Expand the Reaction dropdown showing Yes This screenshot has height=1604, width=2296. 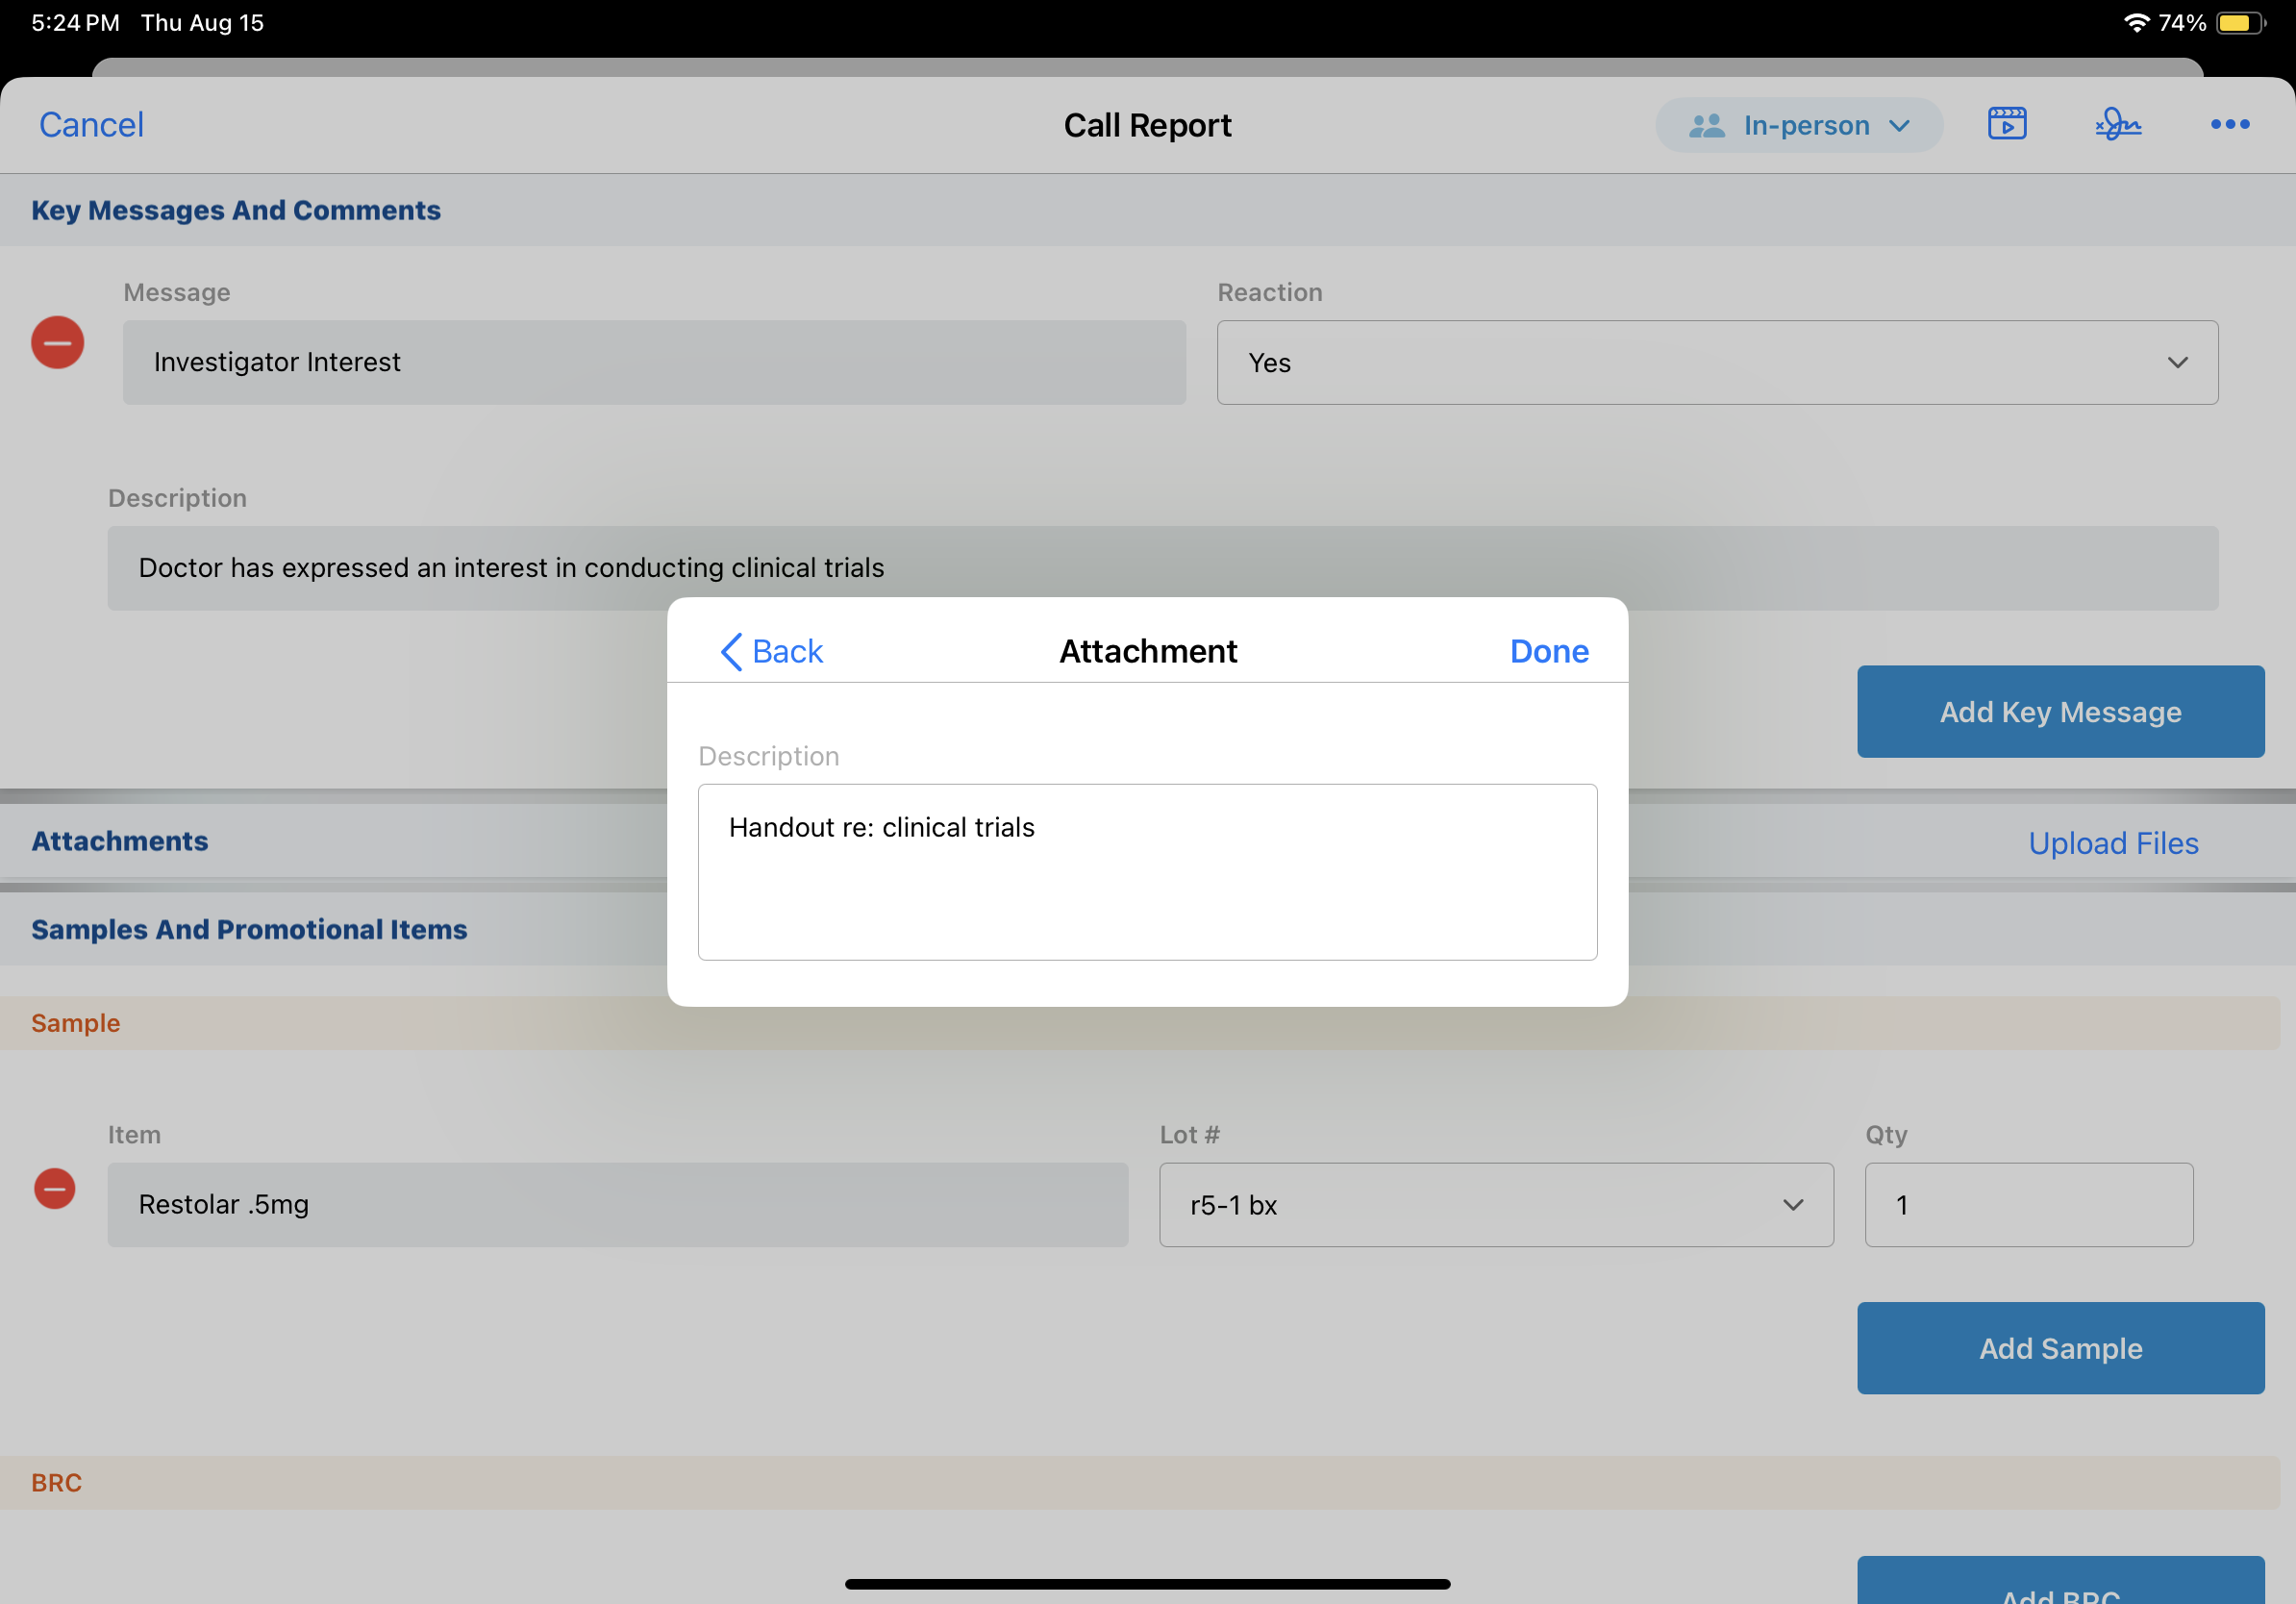point(1716,362)
